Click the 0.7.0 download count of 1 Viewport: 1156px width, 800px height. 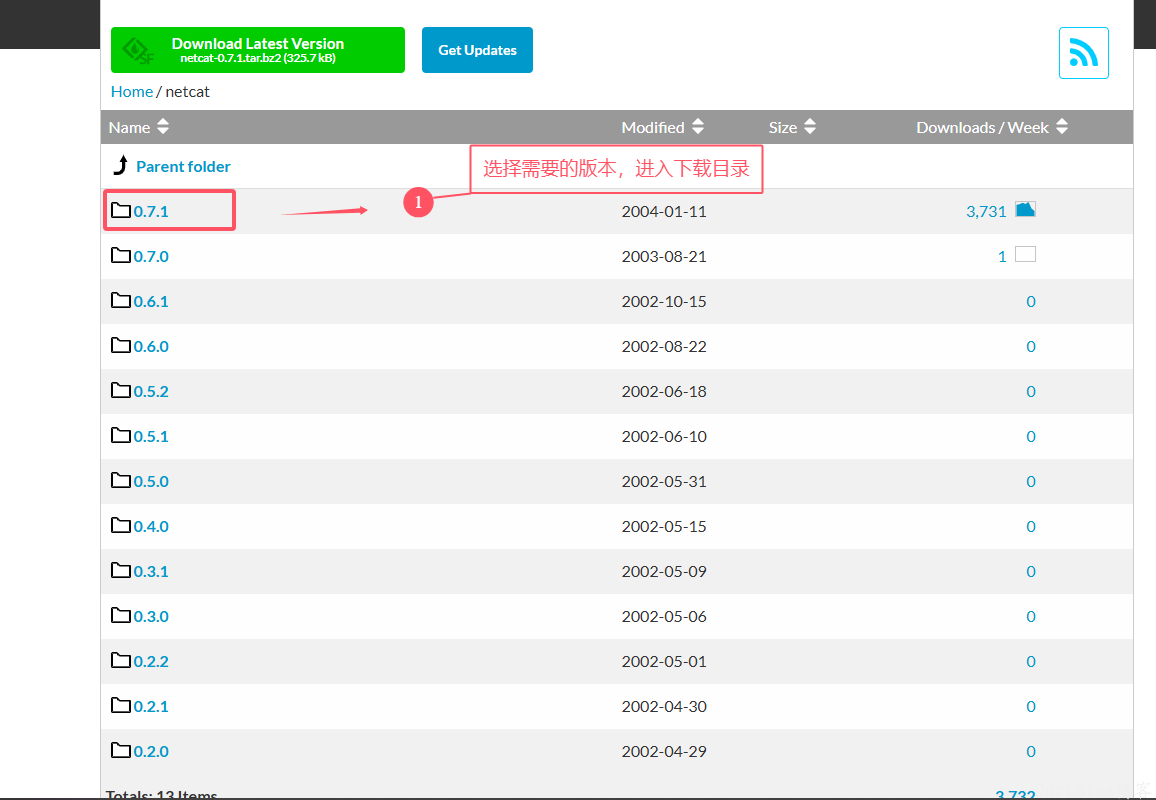pos(1002,257)
